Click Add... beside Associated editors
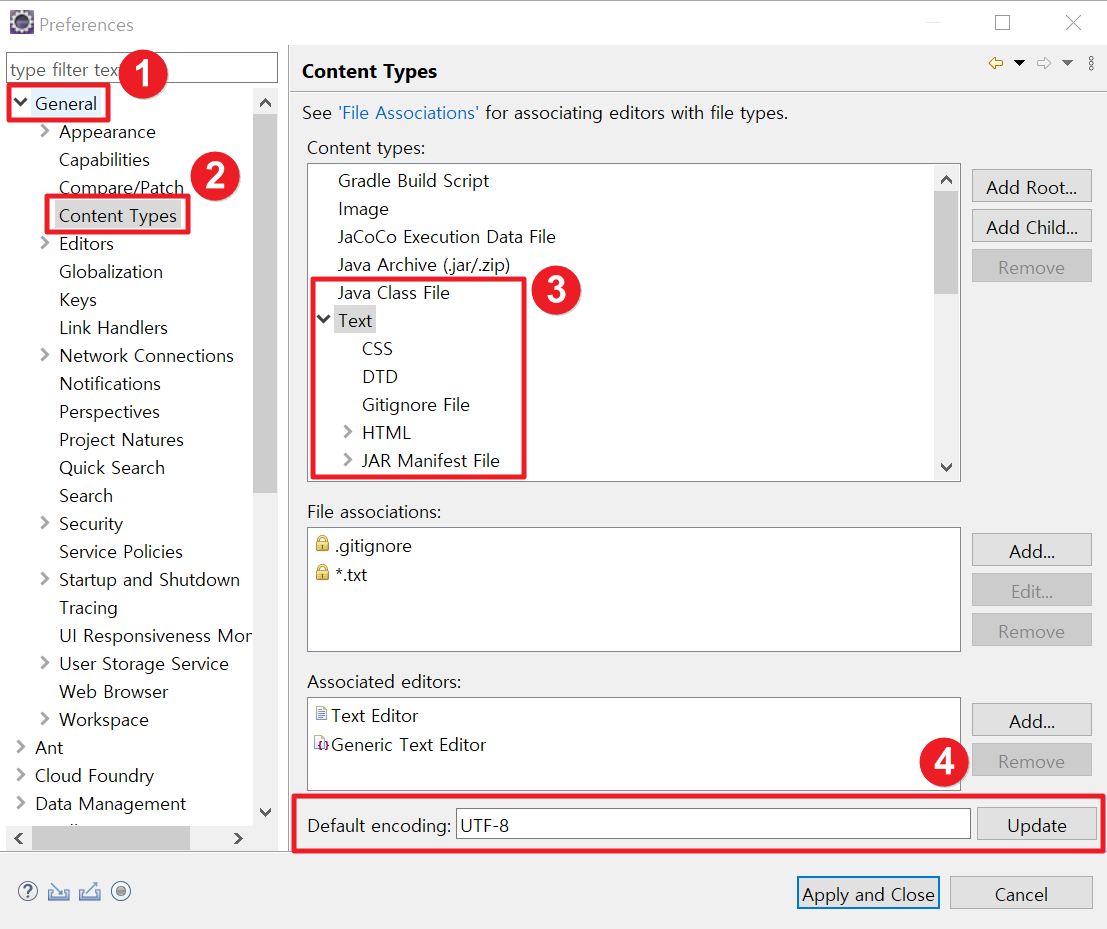This screenshot has height=929, width=1107. [x=1031, y=721]
